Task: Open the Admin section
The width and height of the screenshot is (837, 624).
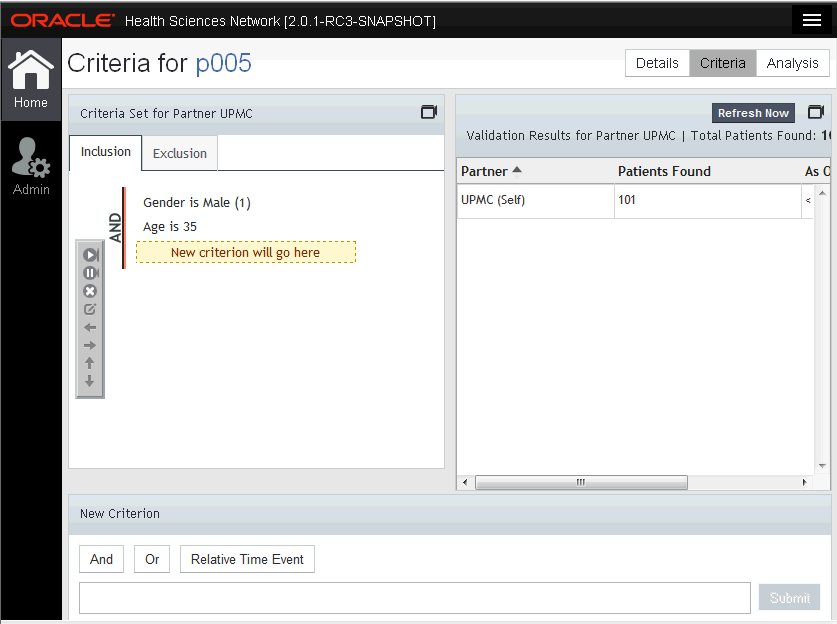Action: (31, 167)
